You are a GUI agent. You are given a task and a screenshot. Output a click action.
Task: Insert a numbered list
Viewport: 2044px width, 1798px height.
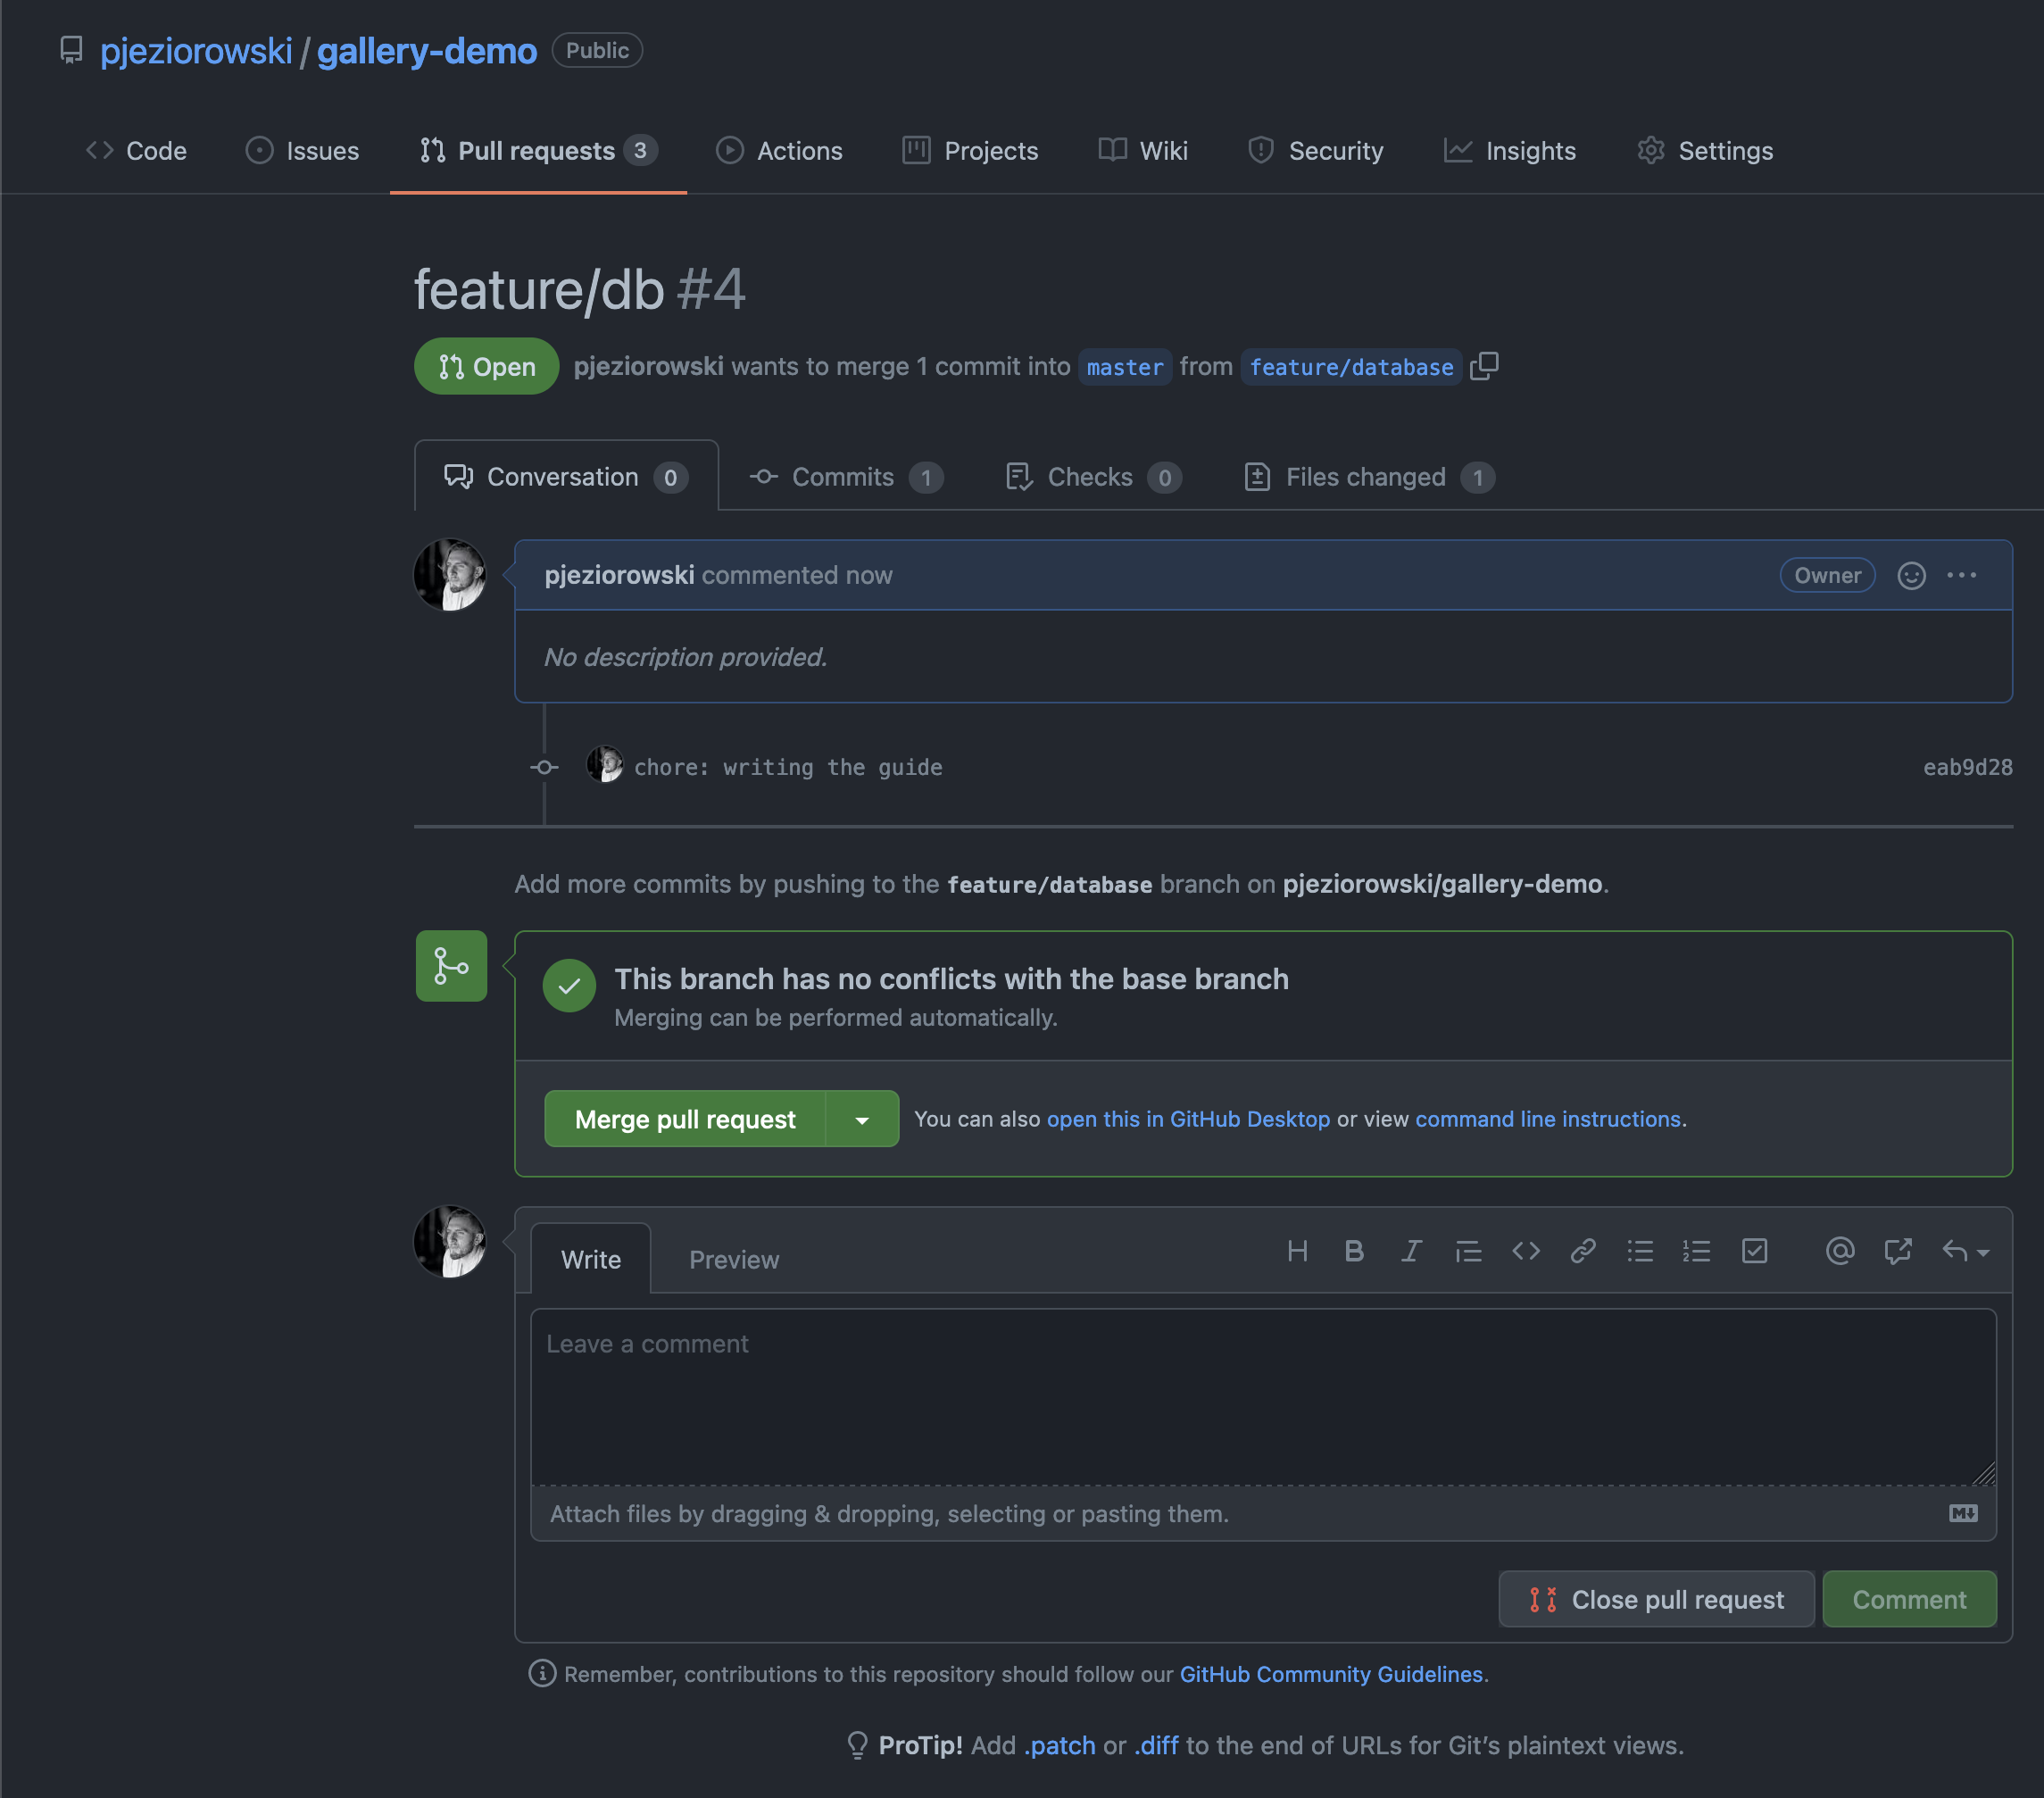point(1697,1251)
